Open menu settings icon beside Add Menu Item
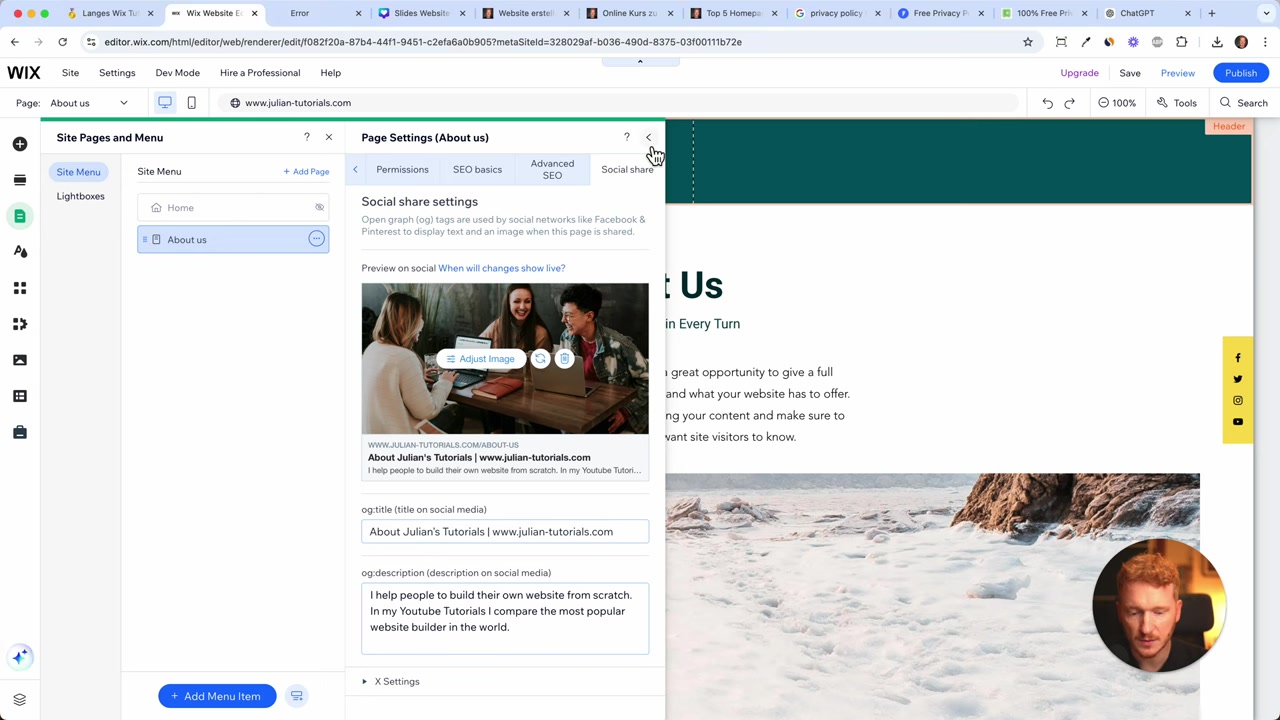1280x720 pixels. [297, 696]
